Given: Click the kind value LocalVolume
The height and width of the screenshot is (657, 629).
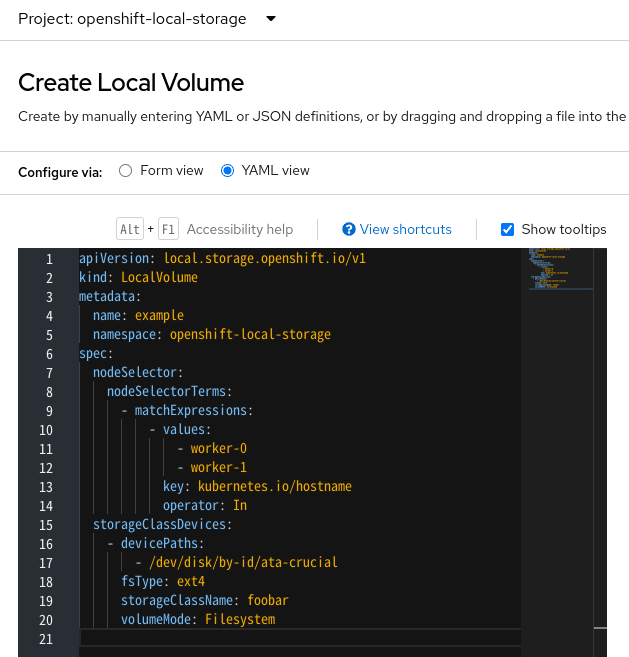Looking at the screenshot, I should point(159,277).
